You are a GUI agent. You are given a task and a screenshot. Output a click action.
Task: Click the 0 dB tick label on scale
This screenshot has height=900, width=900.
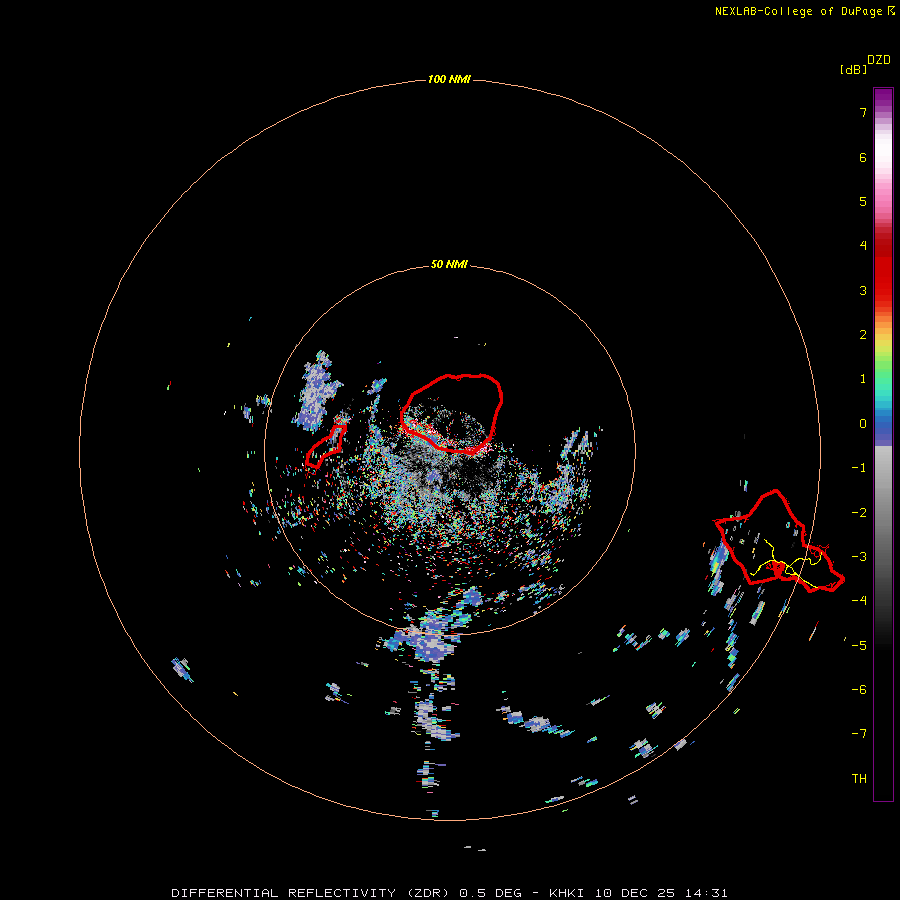click(x=863, y=424)
